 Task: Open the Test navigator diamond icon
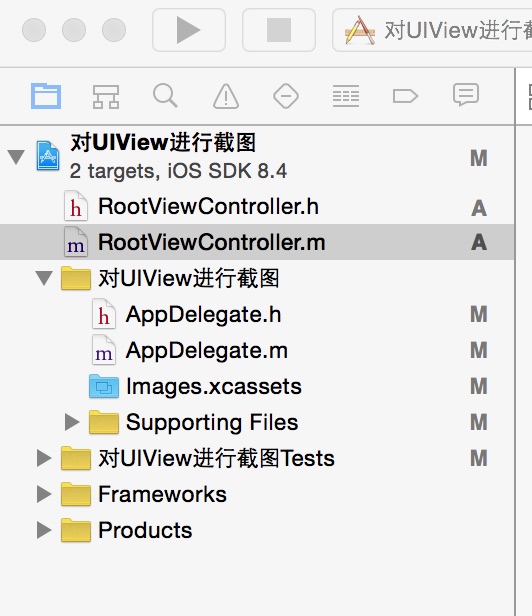[x=286, y=96]
